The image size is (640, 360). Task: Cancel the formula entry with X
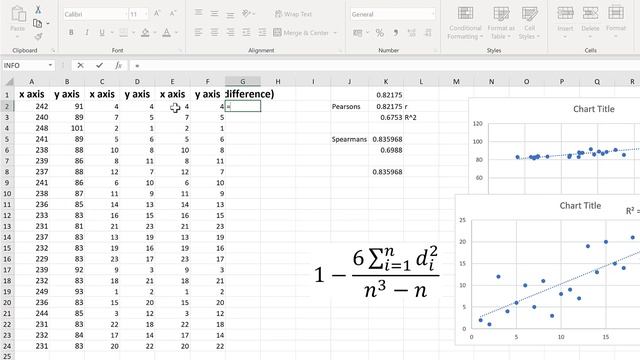point(80,65)
